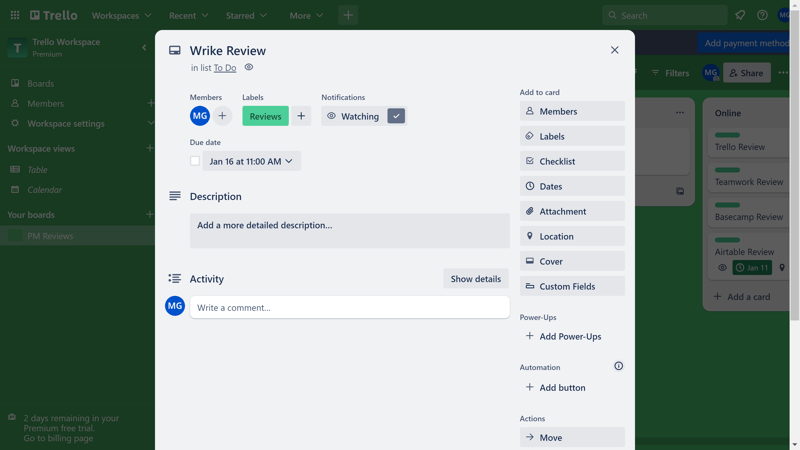800x450 pixels.
Task: Expand the Workspaces menu
Action: point(121,15)
